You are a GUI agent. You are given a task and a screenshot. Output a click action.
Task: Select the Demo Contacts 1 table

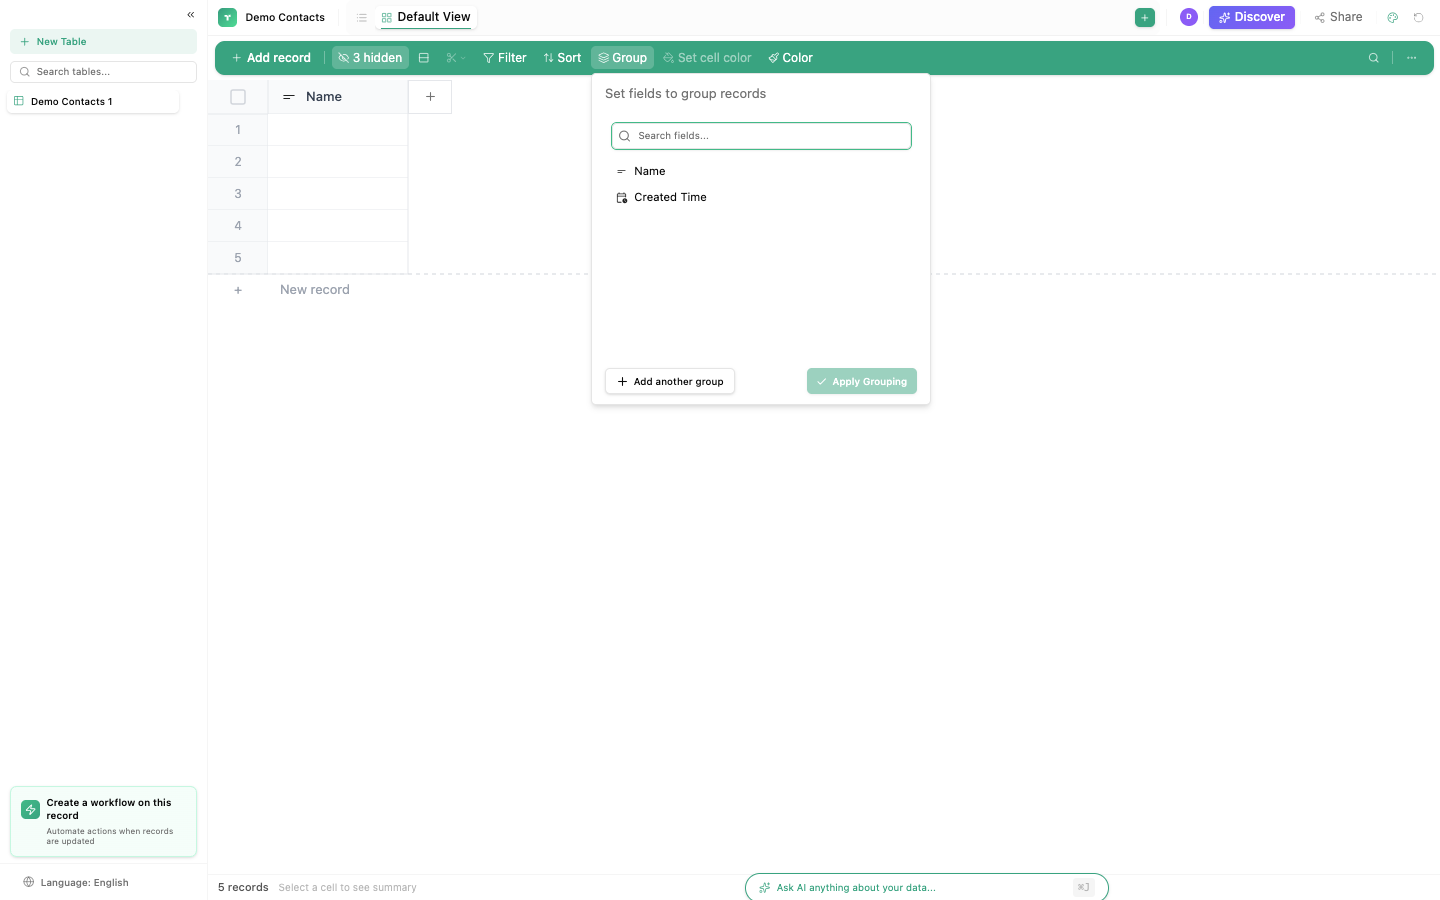[93, 101]
